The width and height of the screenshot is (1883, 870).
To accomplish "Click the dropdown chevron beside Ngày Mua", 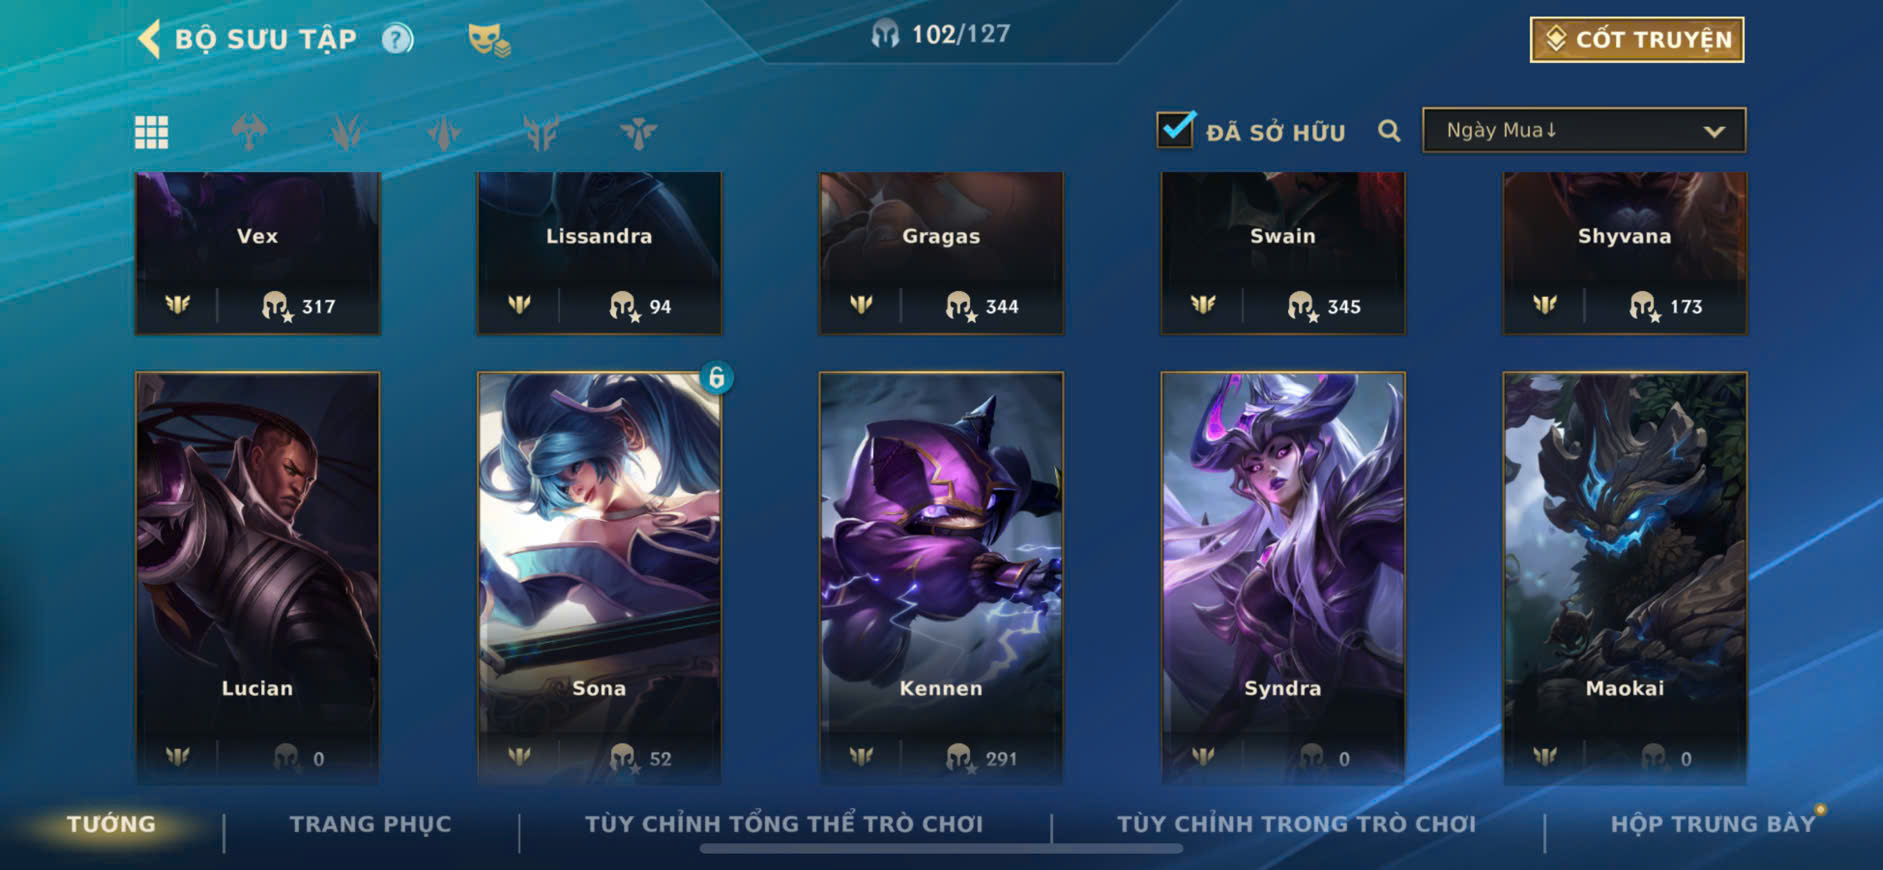I will pos(1714,132).
